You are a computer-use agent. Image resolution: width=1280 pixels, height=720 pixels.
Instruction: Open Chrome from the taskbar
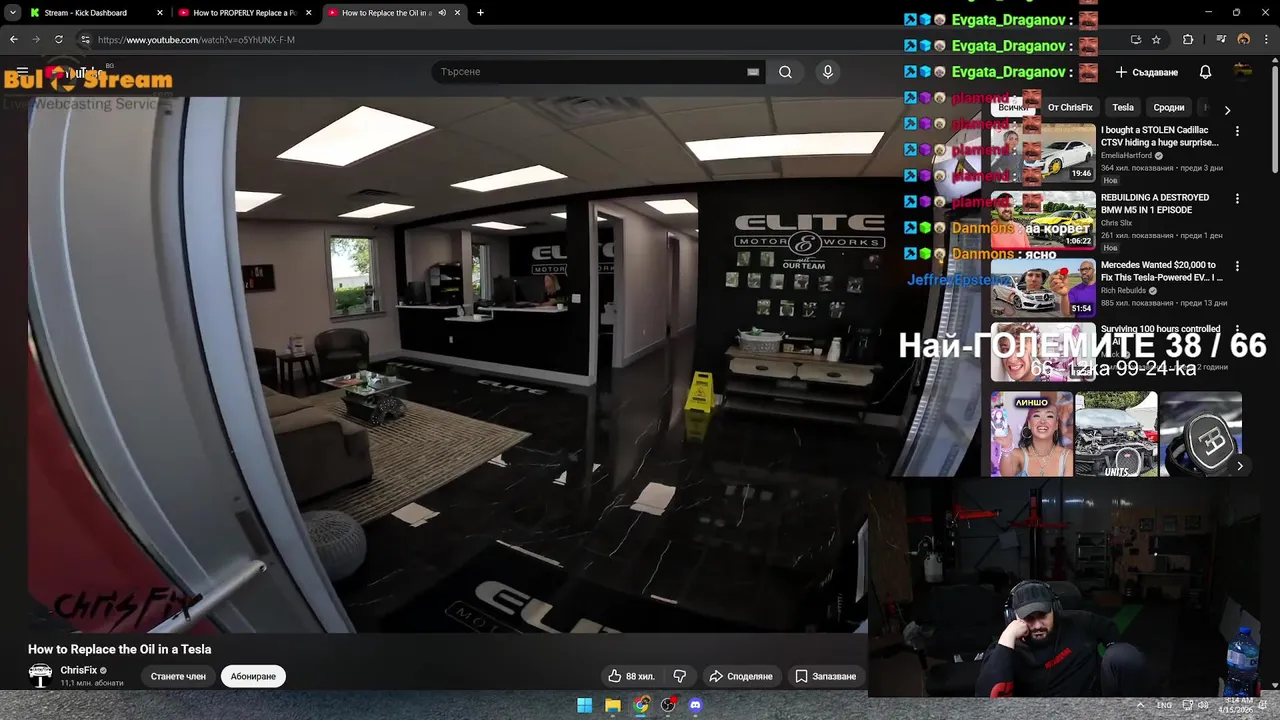(641, 705)
